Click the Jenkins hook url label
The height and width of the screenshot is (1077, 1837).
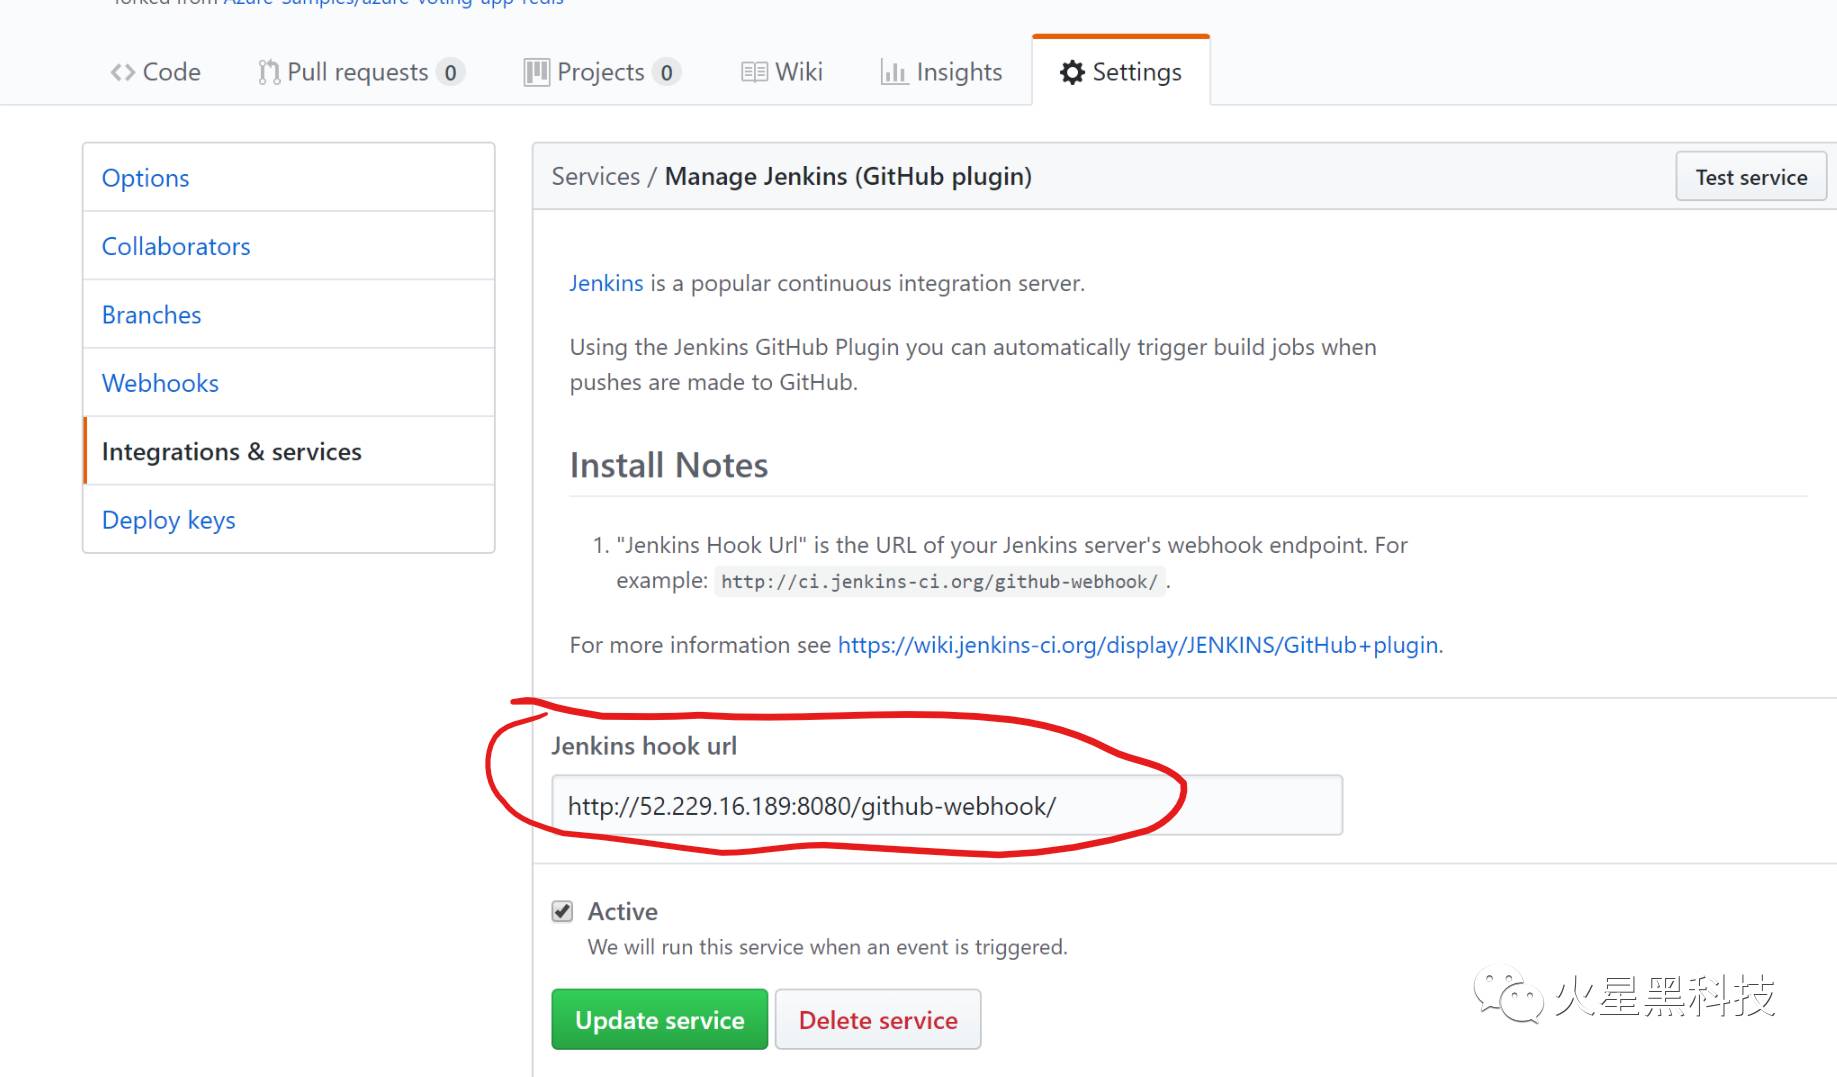pyautogui.click(x=644, y=746)
